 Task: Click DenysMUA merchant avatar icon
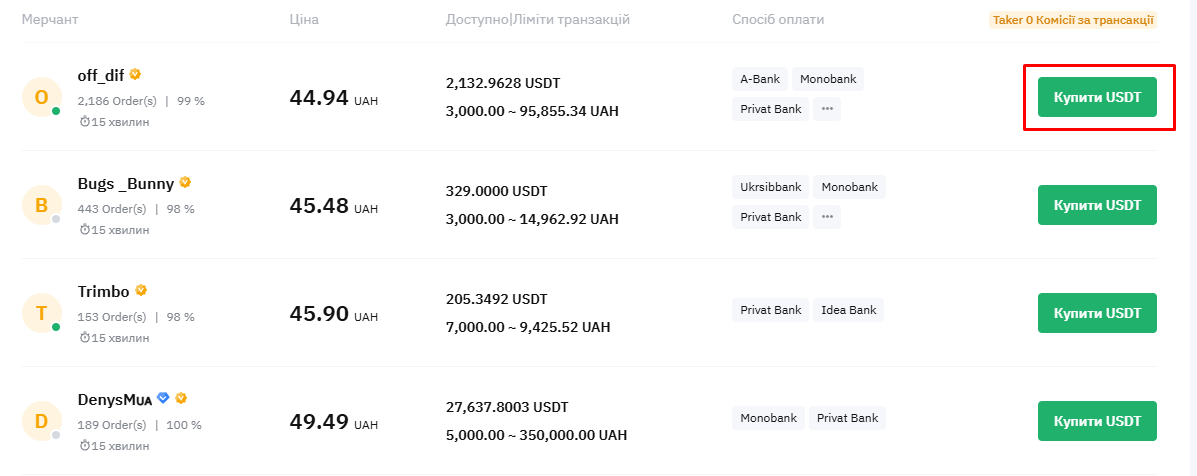[x=41, y=422]
